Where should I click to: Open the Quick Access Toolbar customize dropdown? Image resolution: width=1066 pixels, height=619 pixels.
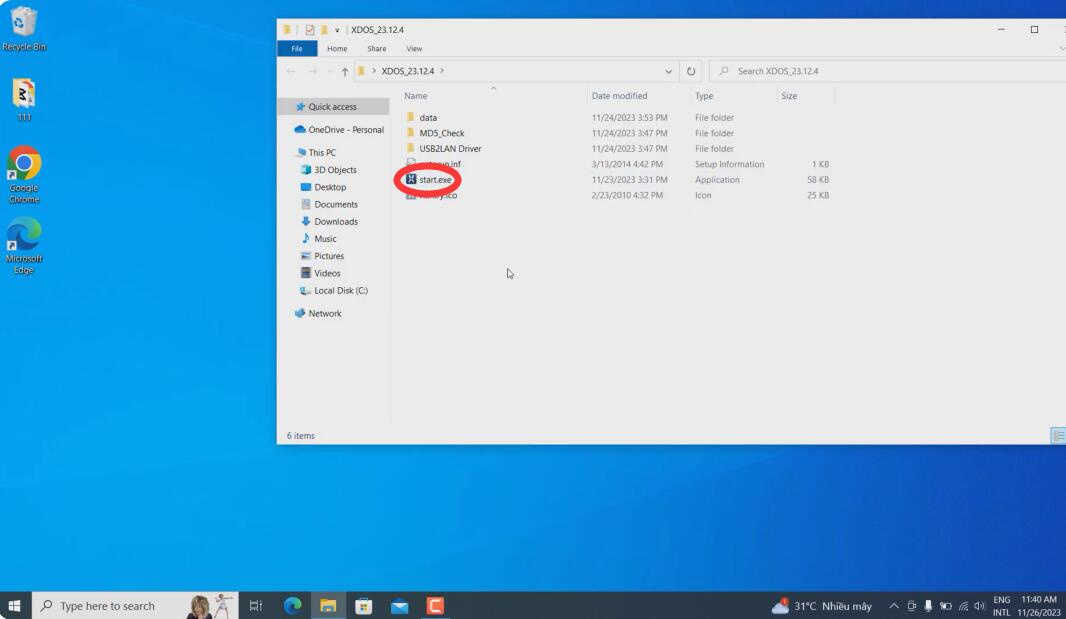pyautogui.click(x=337, y=30)
